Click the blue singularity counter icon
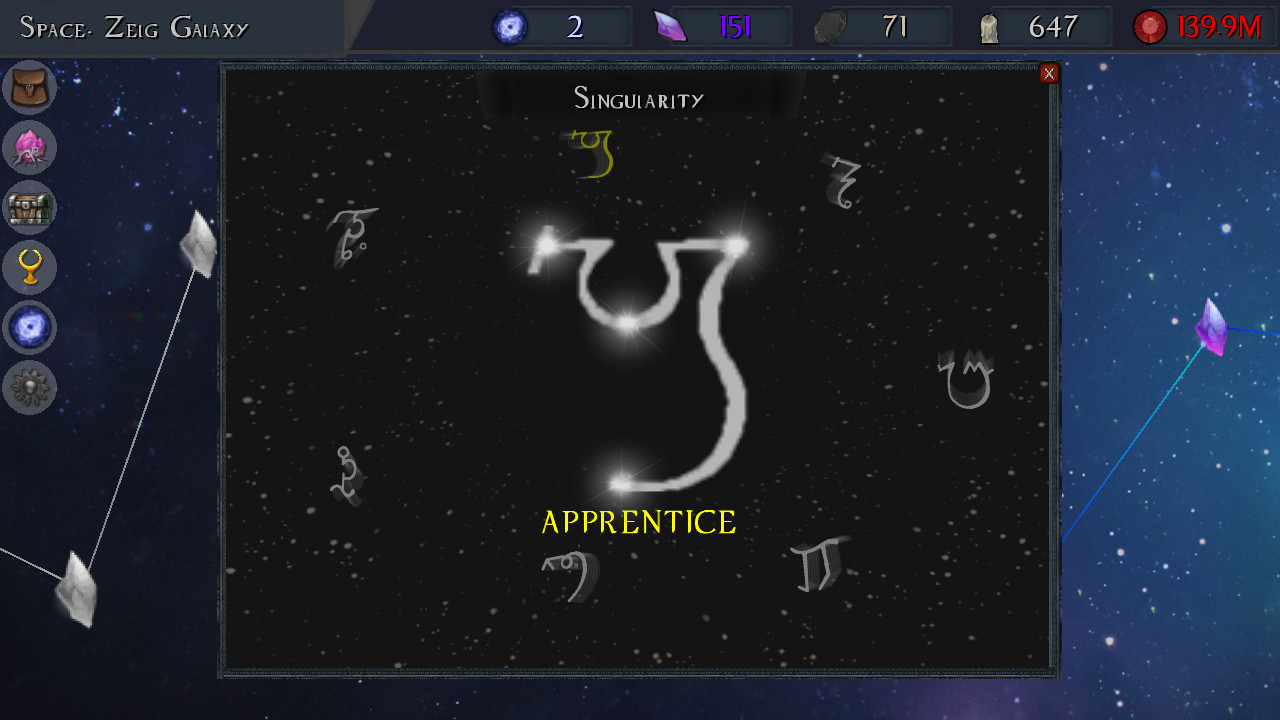The height and width of the screenshot is (720, 1280). pos(510,26)
